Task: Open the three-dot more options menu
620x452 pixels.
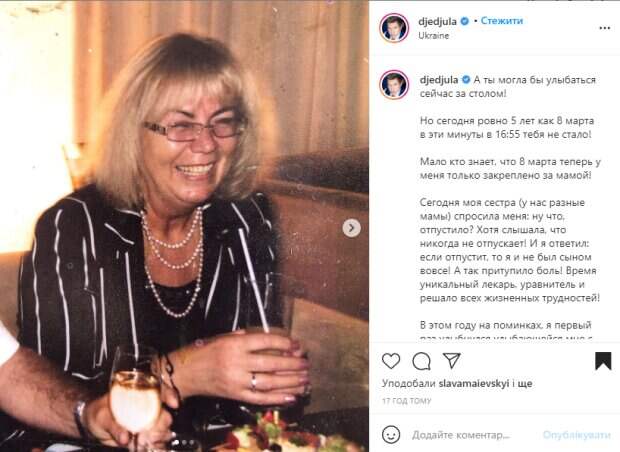Action: point(605,28)
